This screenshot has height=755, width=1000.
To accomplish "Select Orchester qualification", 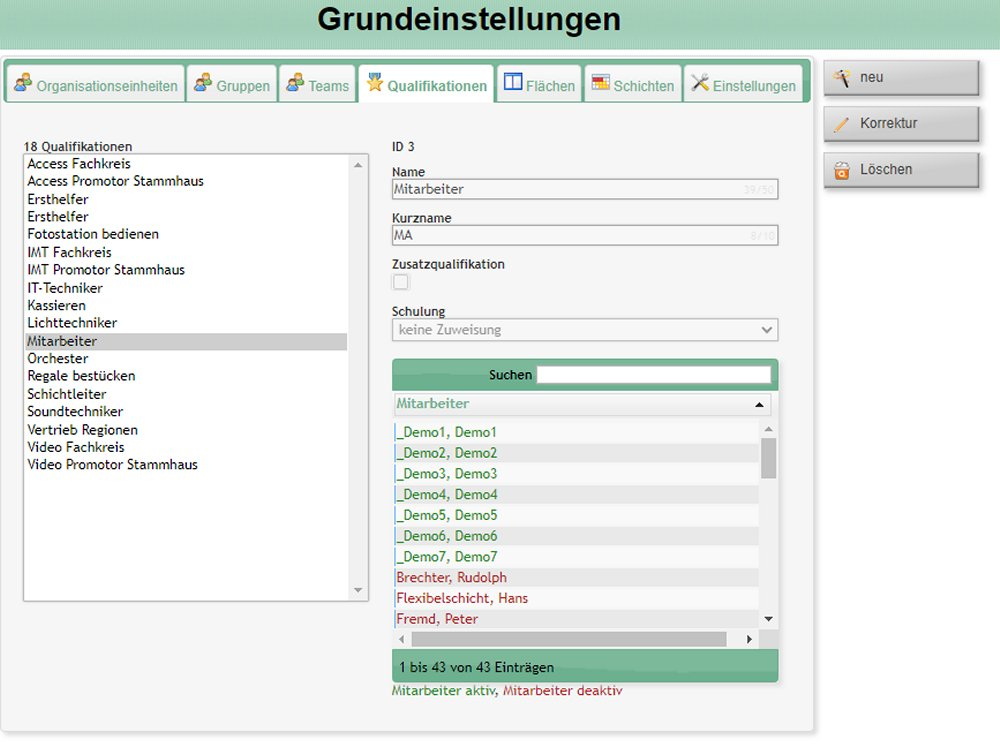I will (x=186, y=358).
